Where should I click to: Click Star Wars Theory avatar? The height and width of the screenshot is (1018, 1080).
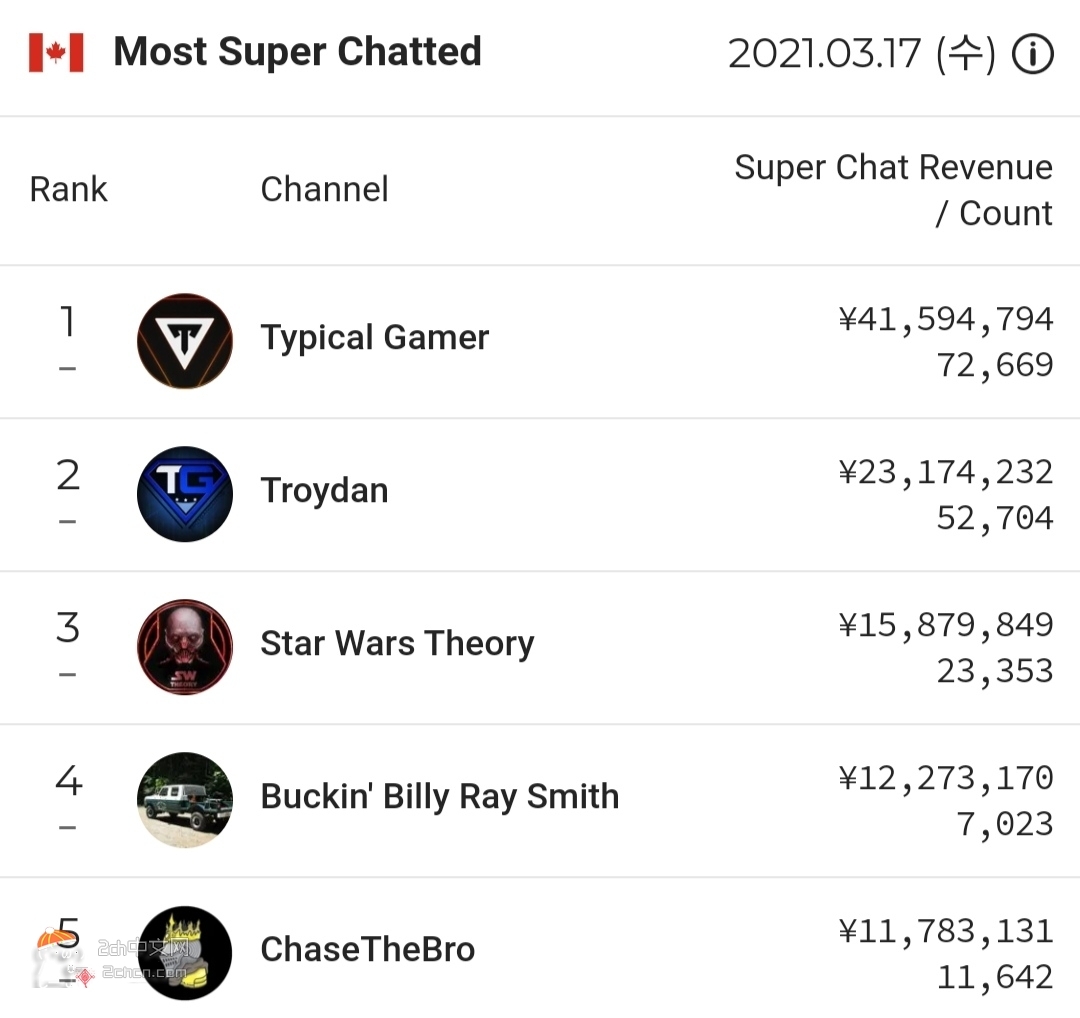coord(185,647)
